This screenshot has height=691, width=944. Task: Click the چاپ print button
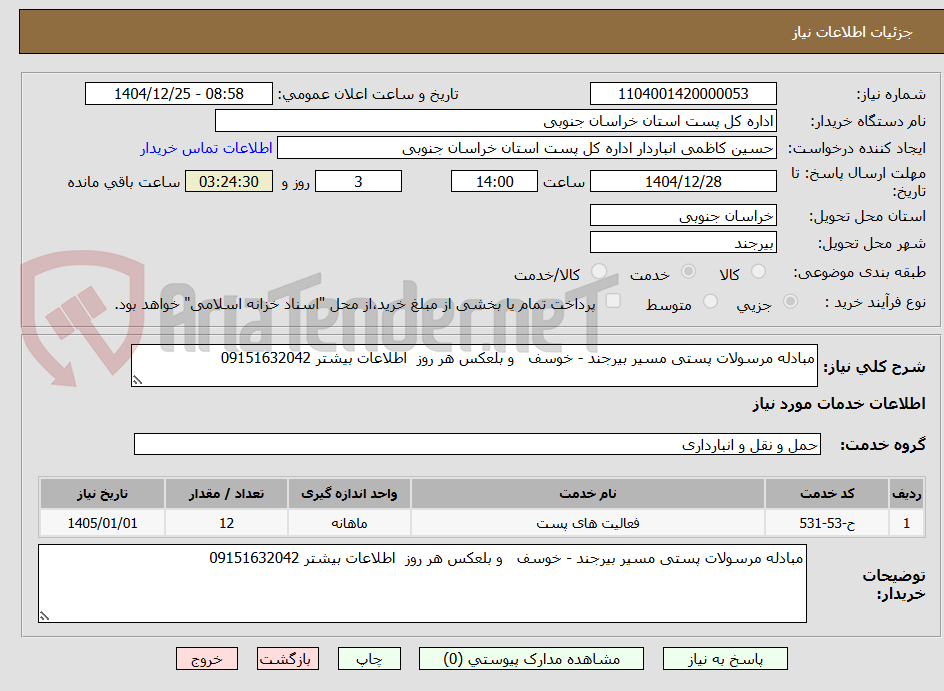tap(368, 658)
